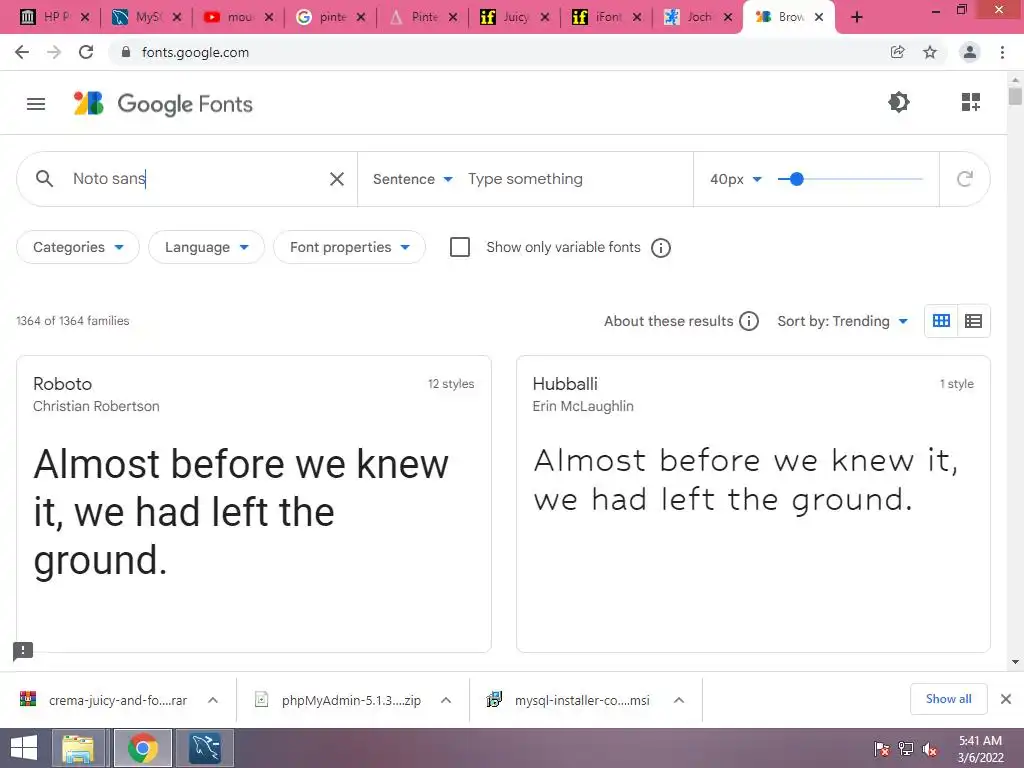Open the hamburger main menu
1024x768 pixels.
(x=36, y=104)
